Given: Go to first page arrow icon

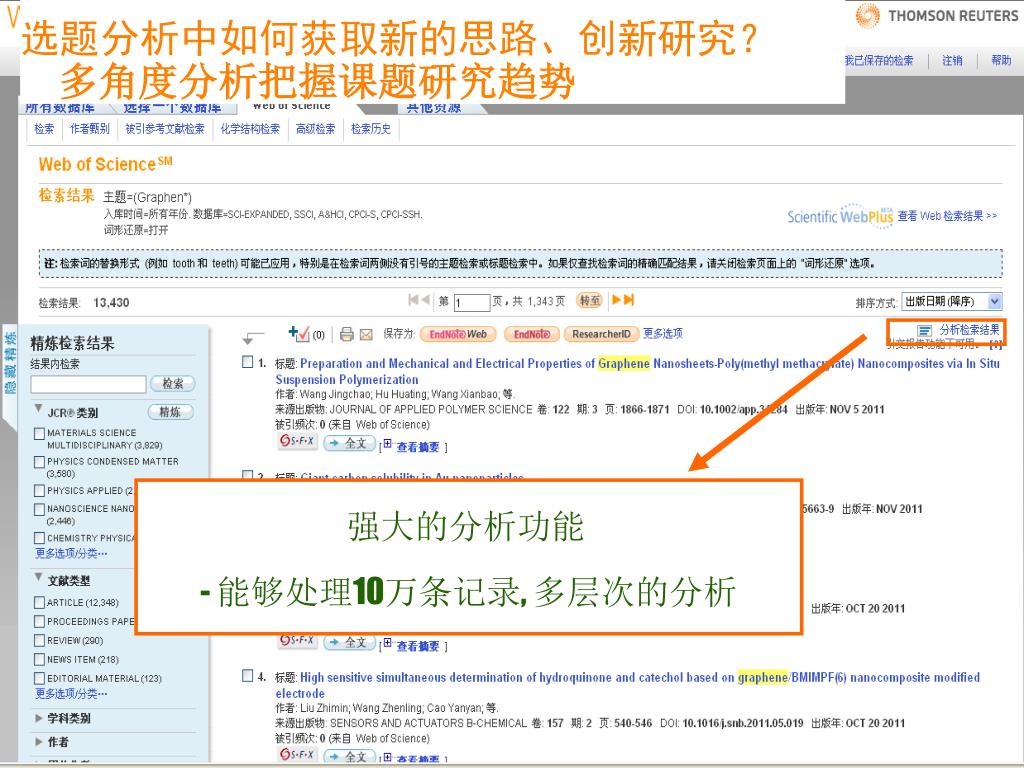Looking at the screenshot, I should 413,300.
